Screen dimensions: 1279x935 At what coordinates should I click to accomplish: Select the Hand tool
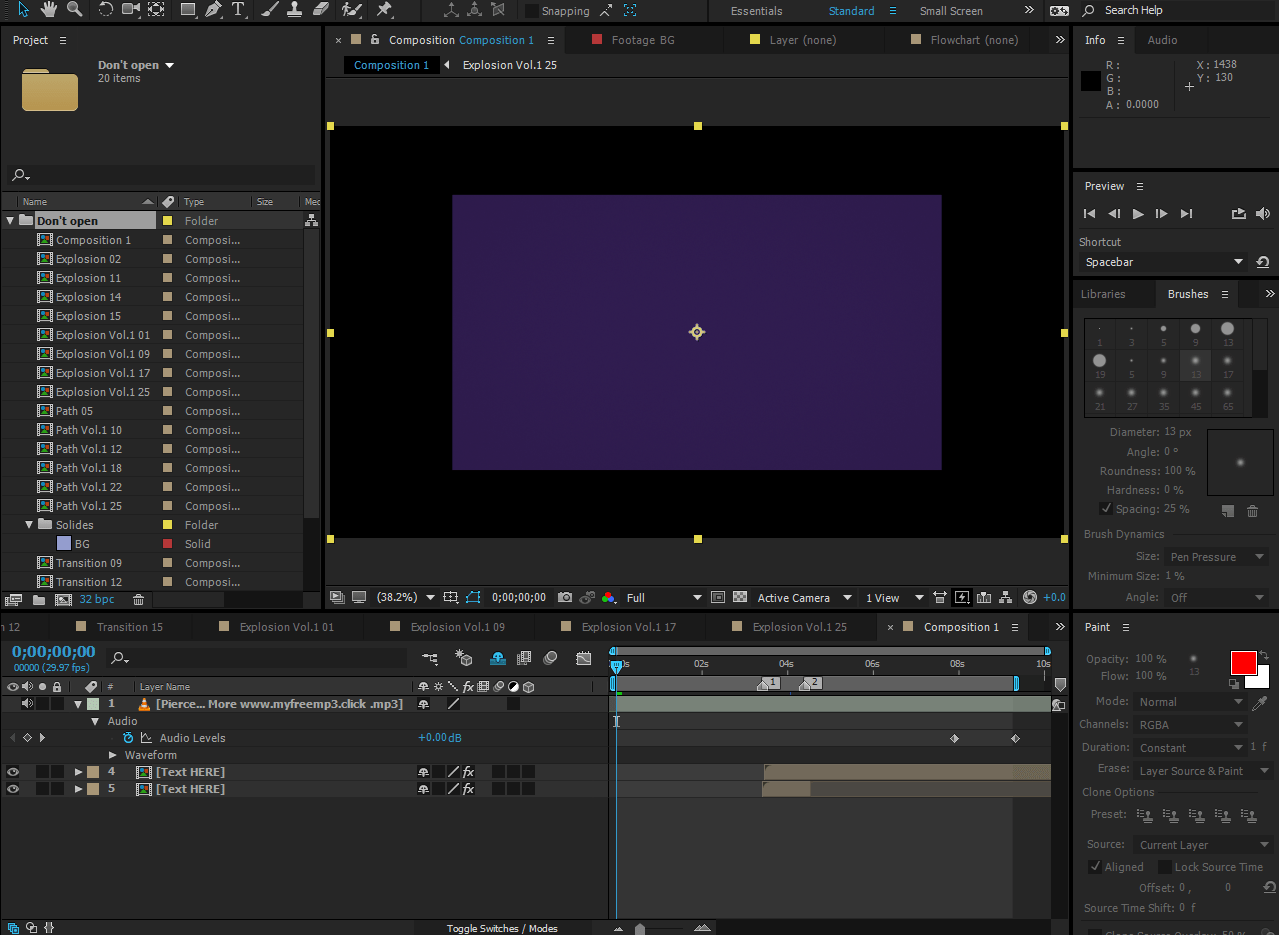click(x=48, y=11)
